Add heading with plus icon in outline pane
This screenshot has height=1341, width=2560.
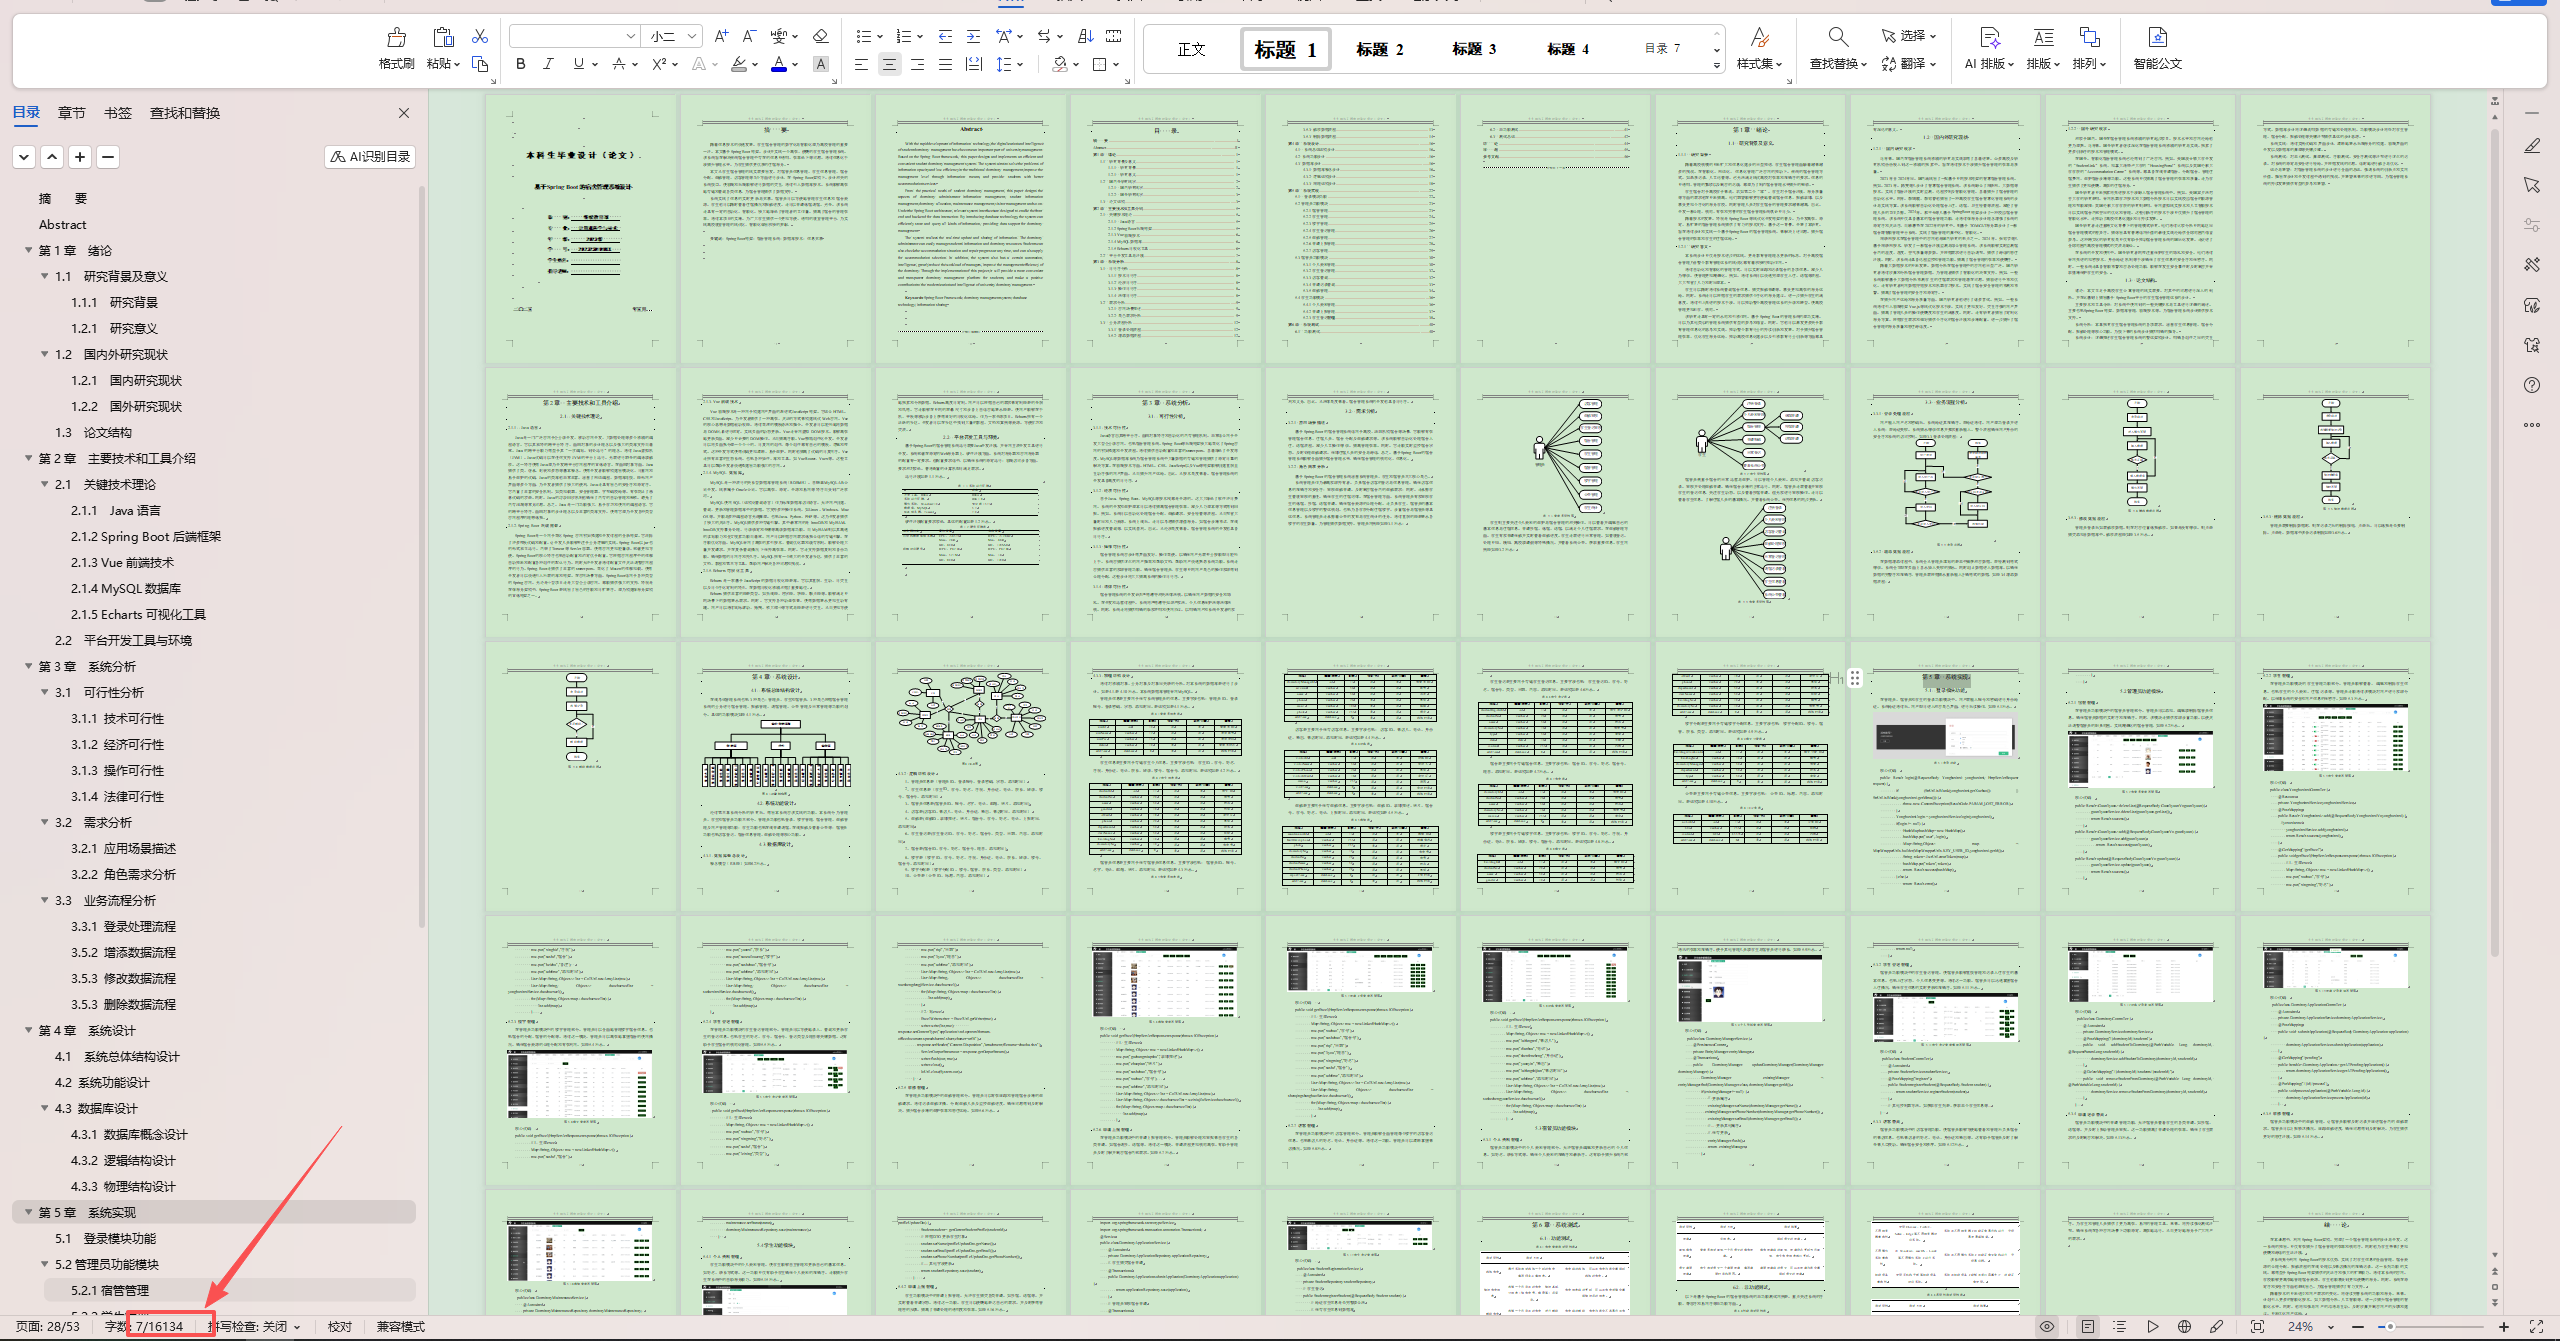tap(80, 156)
